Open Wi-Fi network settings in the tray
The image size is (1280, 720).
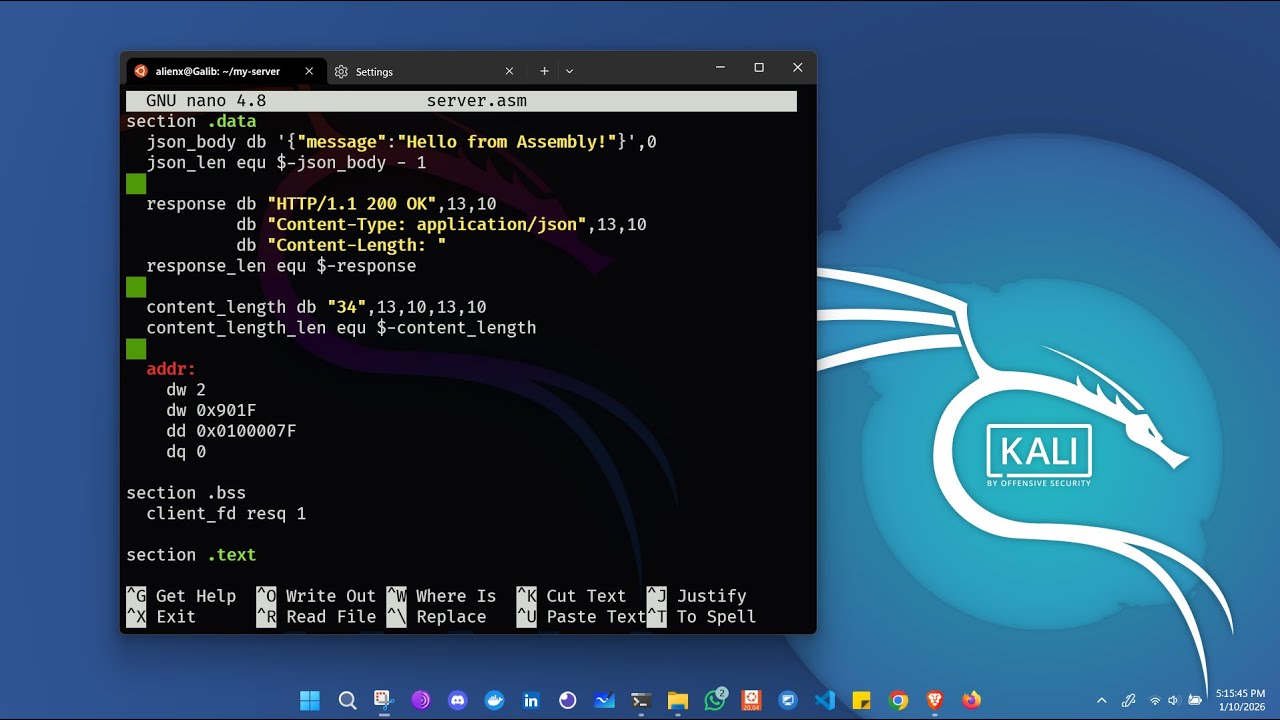pyautogui.click(x=1155, y=700)
